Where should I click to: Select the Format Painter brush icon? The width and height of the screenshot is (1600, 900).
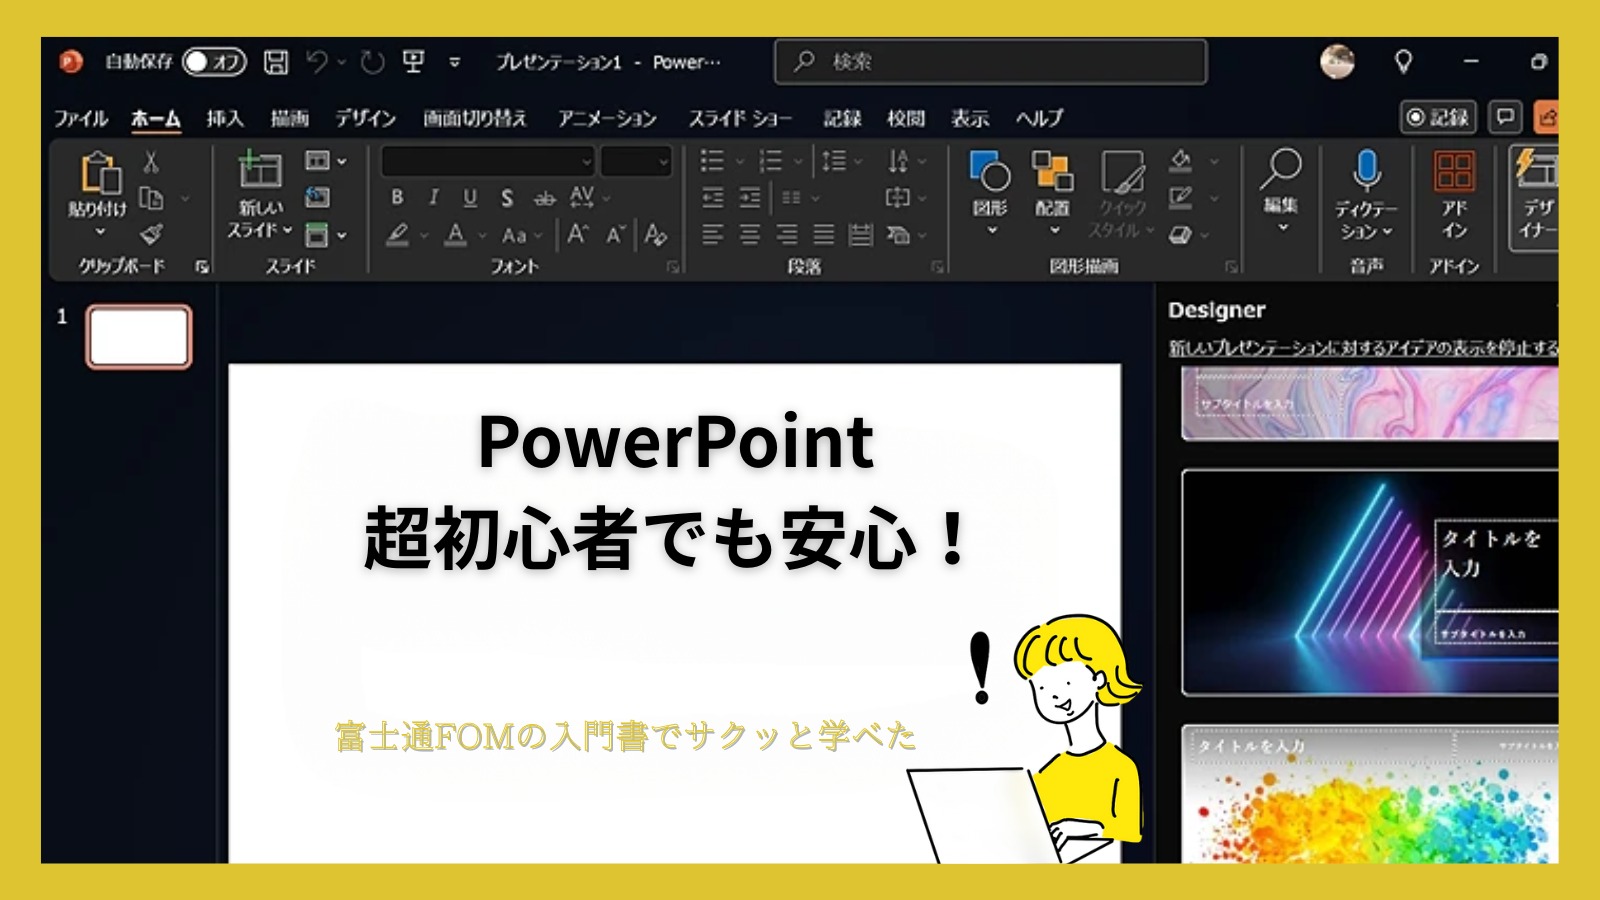(151, 234)
